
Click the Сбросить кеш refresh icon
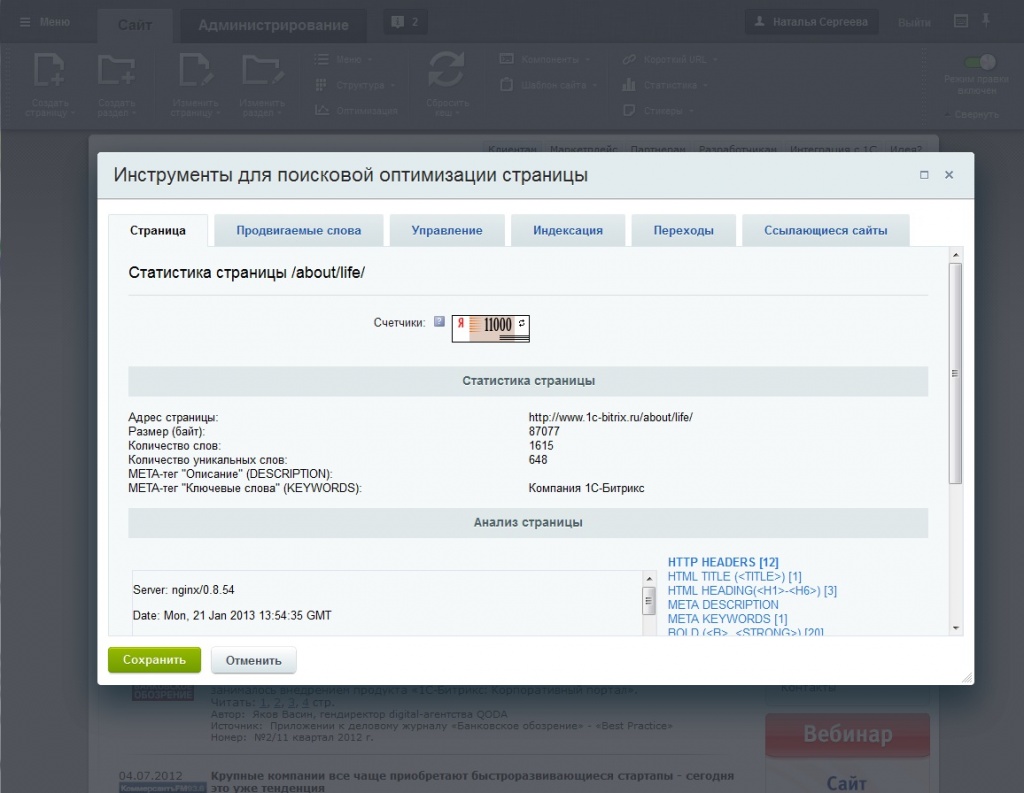(x=446, y=69)
